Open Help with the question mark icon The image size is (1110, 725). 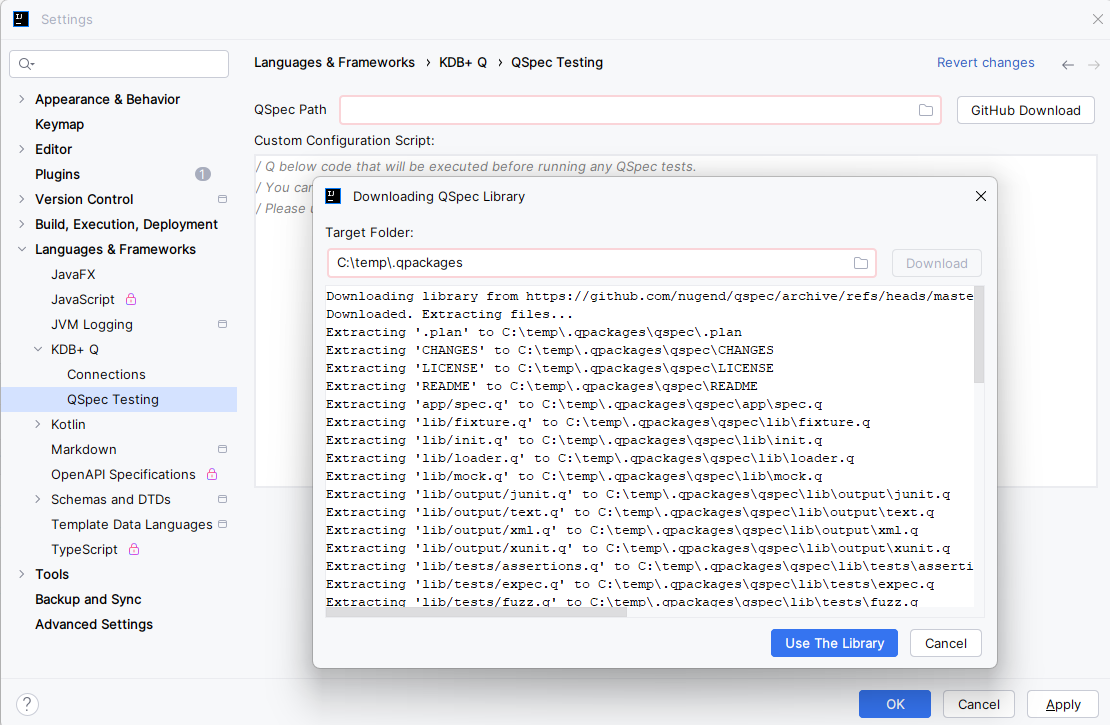tap(27, 704)
